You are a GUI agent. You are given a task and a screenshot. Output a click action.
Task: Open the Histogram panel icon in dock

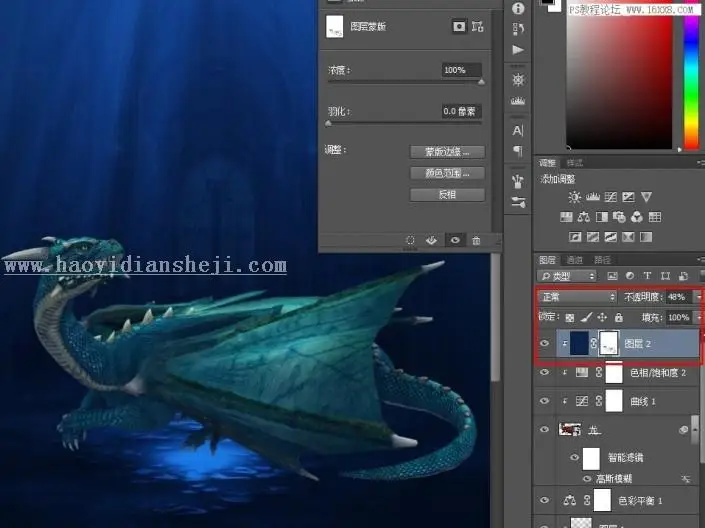518,101
